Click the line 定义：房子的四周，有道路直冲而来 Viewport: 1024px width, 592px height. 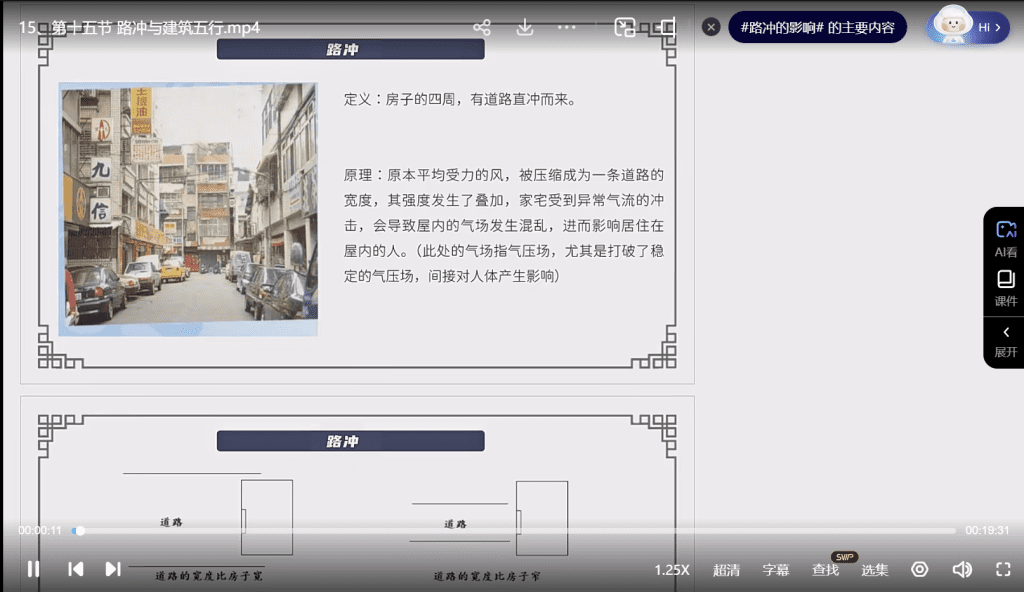[460, 99]
